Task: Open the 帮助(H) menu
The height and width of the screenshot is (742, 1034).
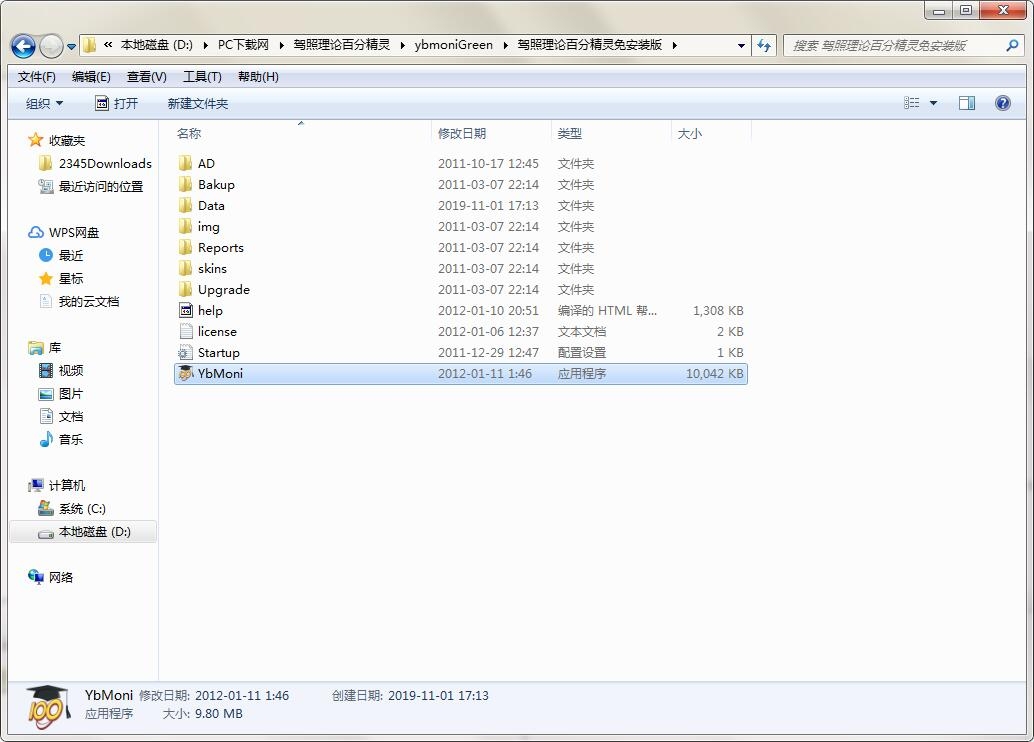Action: (258, 77)
